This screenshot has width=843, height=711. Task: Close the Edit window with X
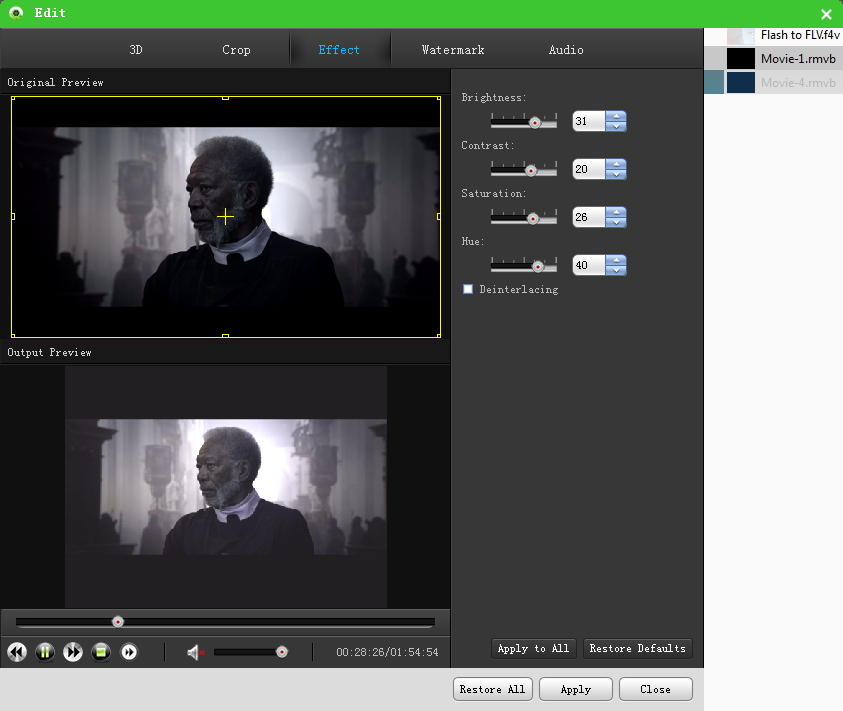point(826,14)
